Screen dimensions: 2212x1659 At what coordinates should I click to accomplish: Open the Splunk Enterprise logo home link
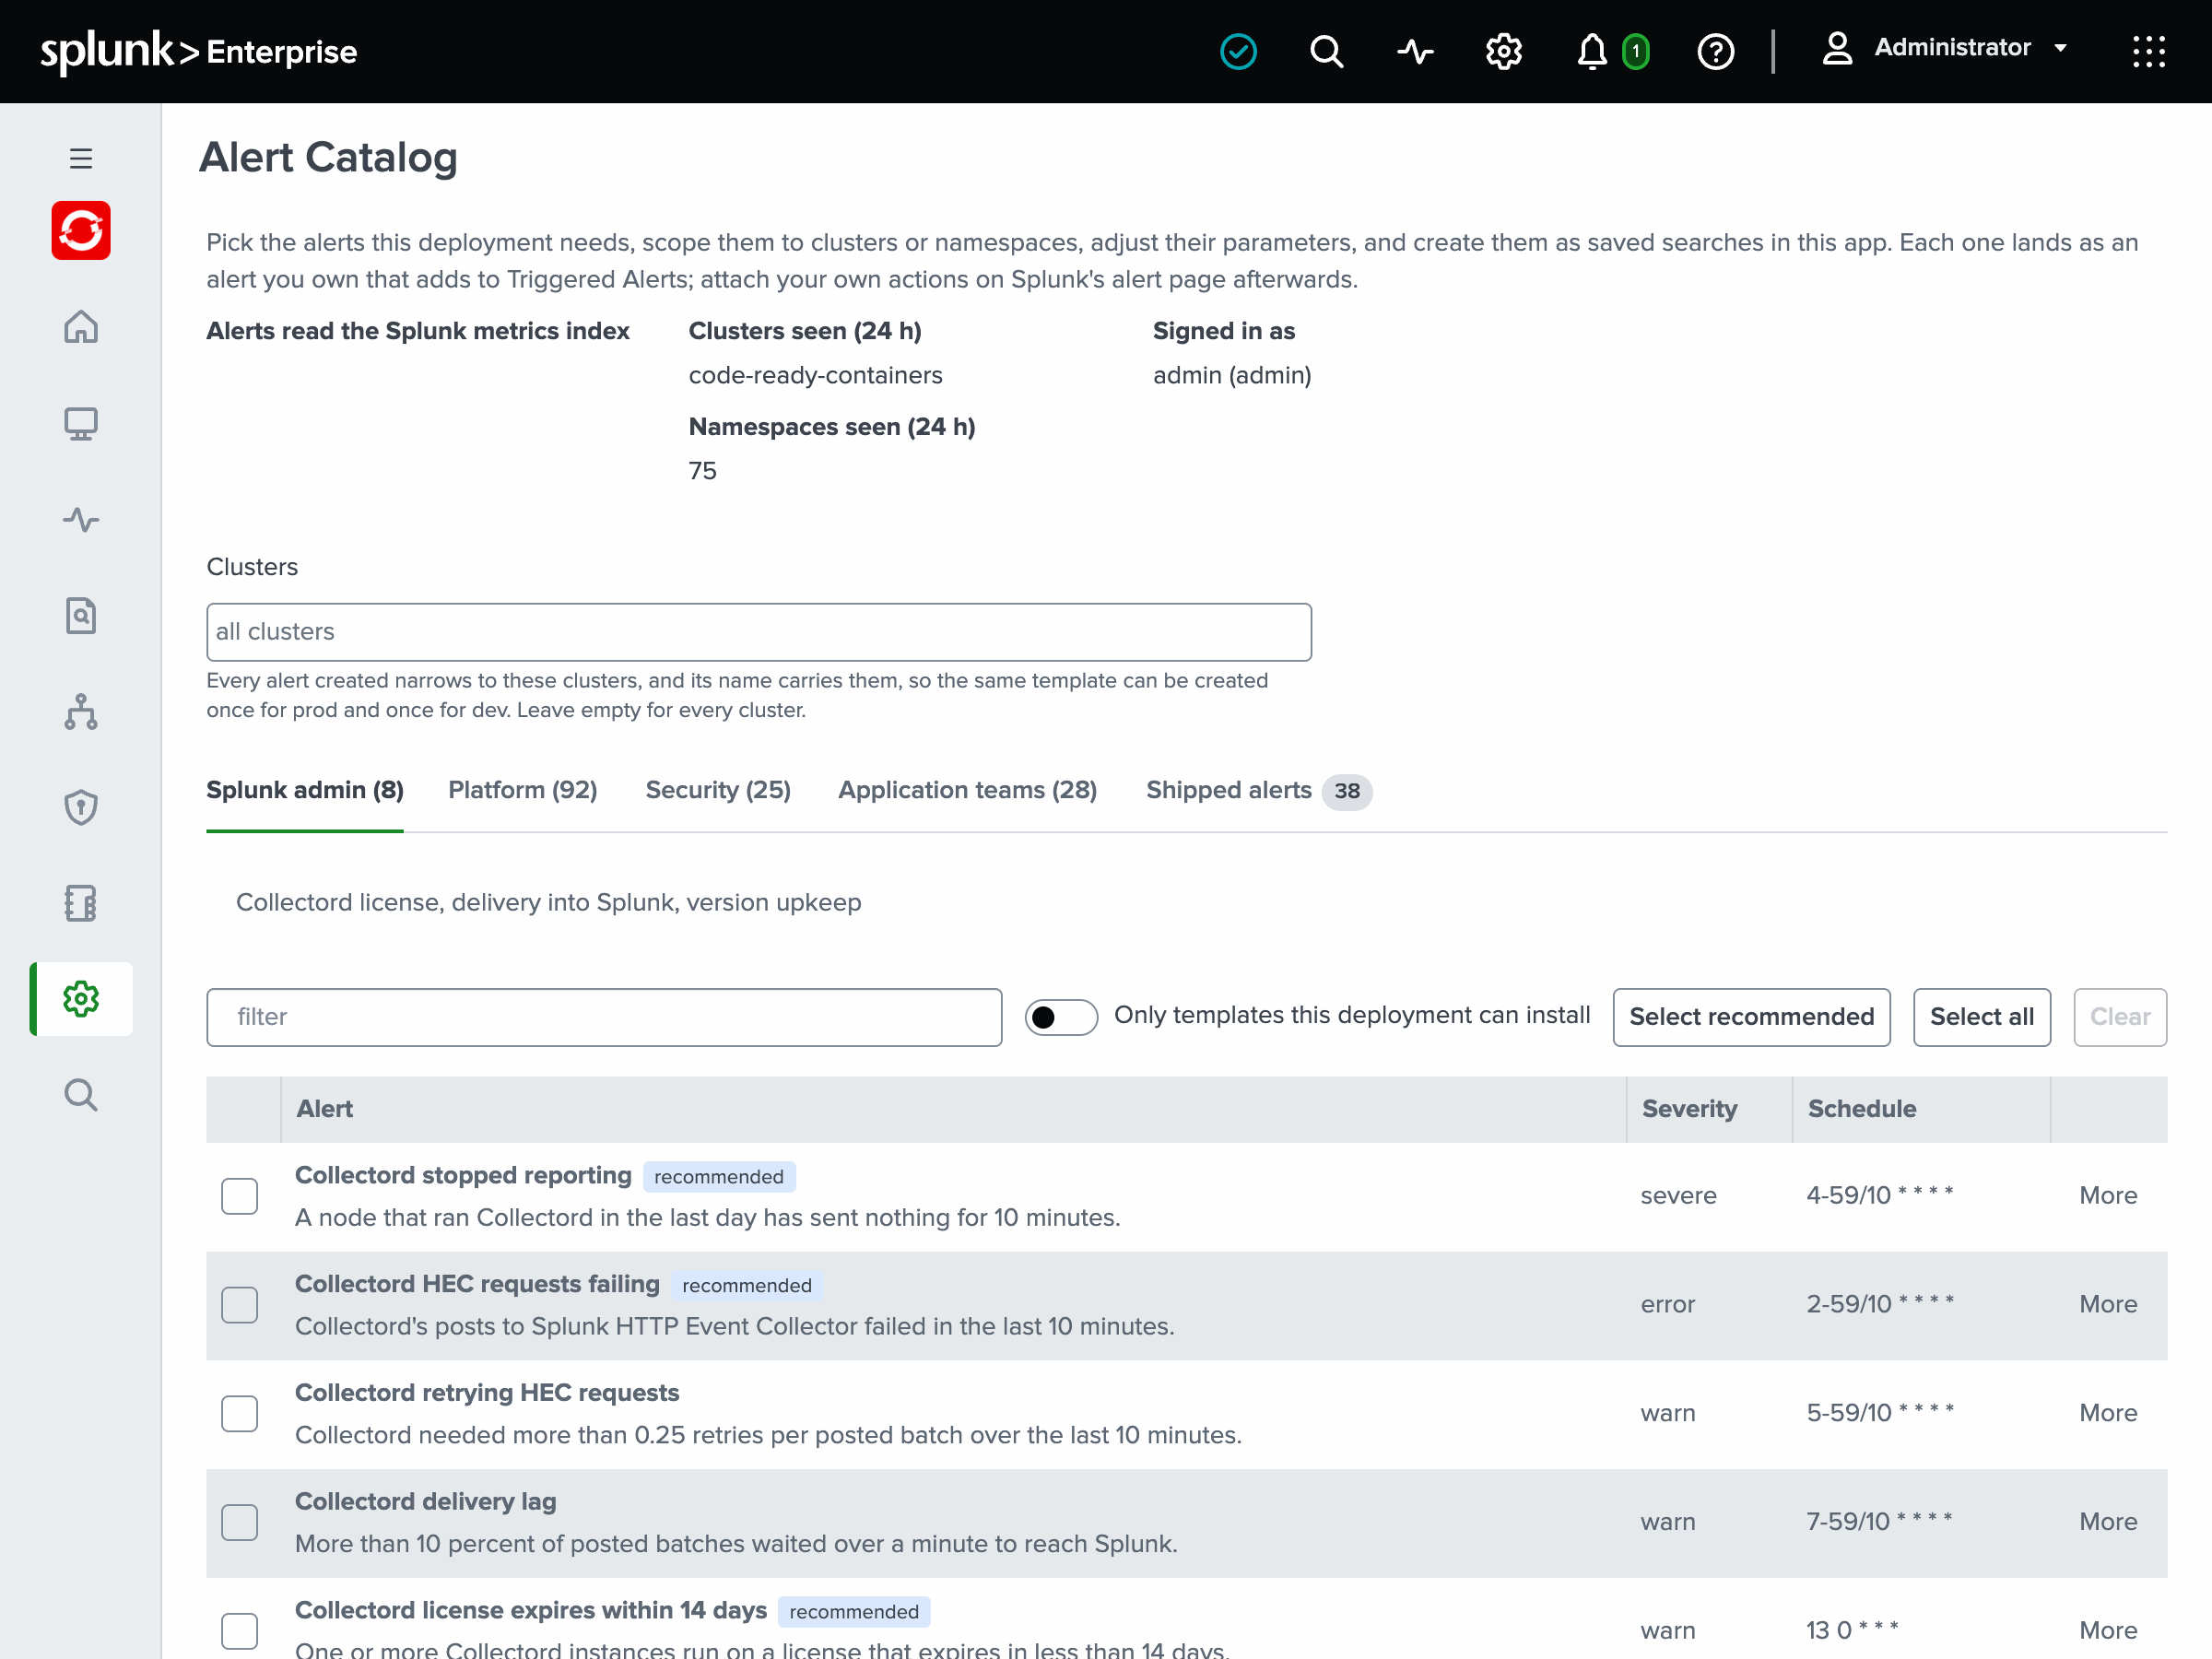(x=198, y=51)
